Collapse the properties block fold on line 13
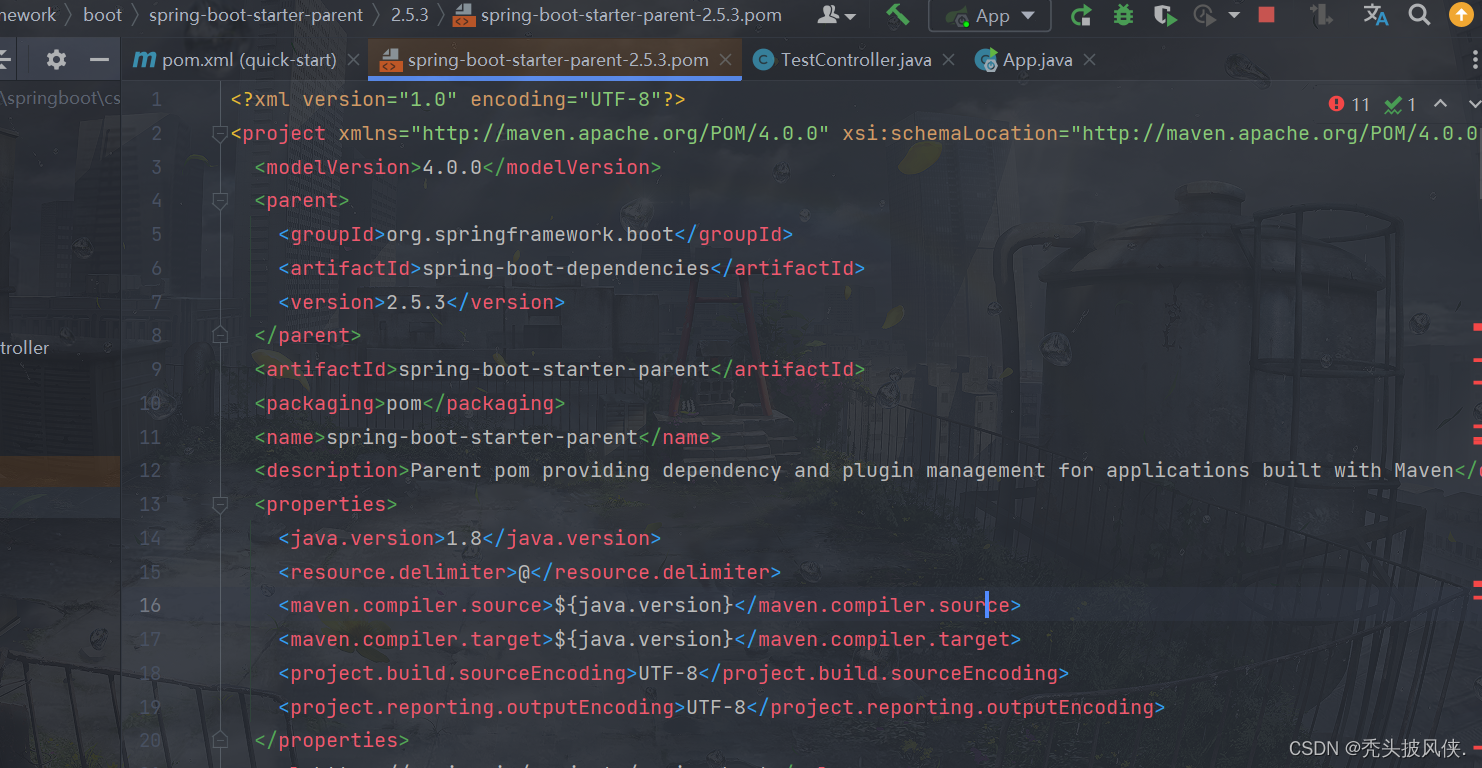Screen dimensions: 1482x768 click(x=220, y=504)
